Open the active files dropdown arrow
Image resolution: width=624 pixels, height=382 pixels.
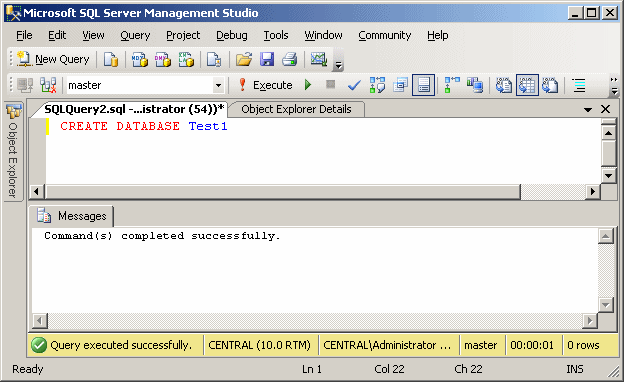click(x=588, y=109)
